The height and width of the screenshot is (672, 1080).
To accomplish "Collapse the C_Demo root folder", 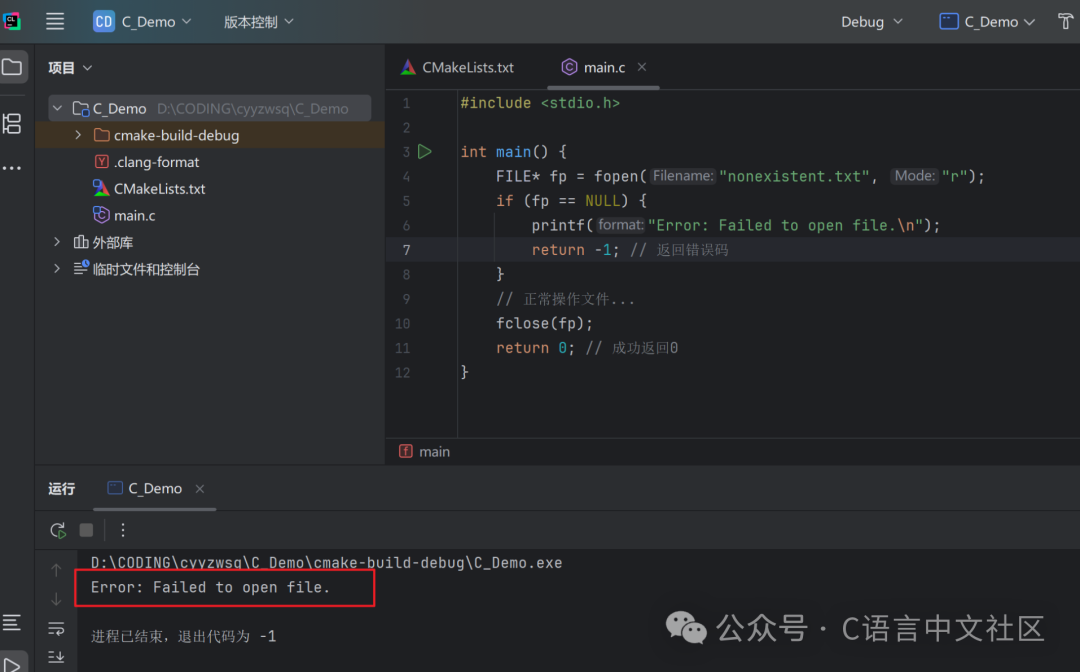I will 57,108.
